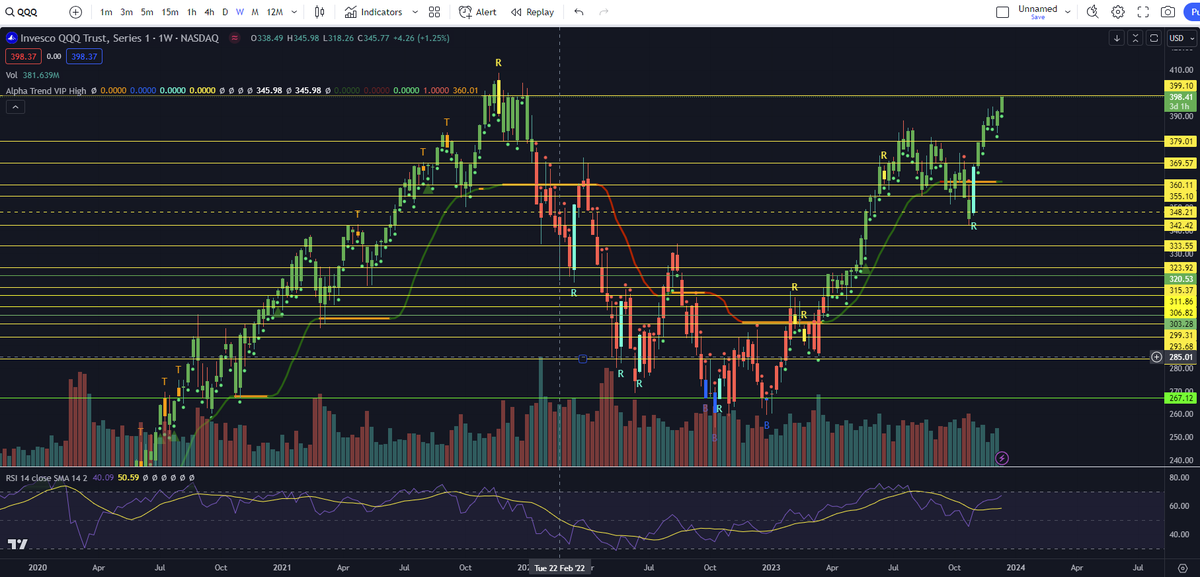Open the candlestick chart type selector
Viewport: 1200px width, 577px height.
coord(319,12)
